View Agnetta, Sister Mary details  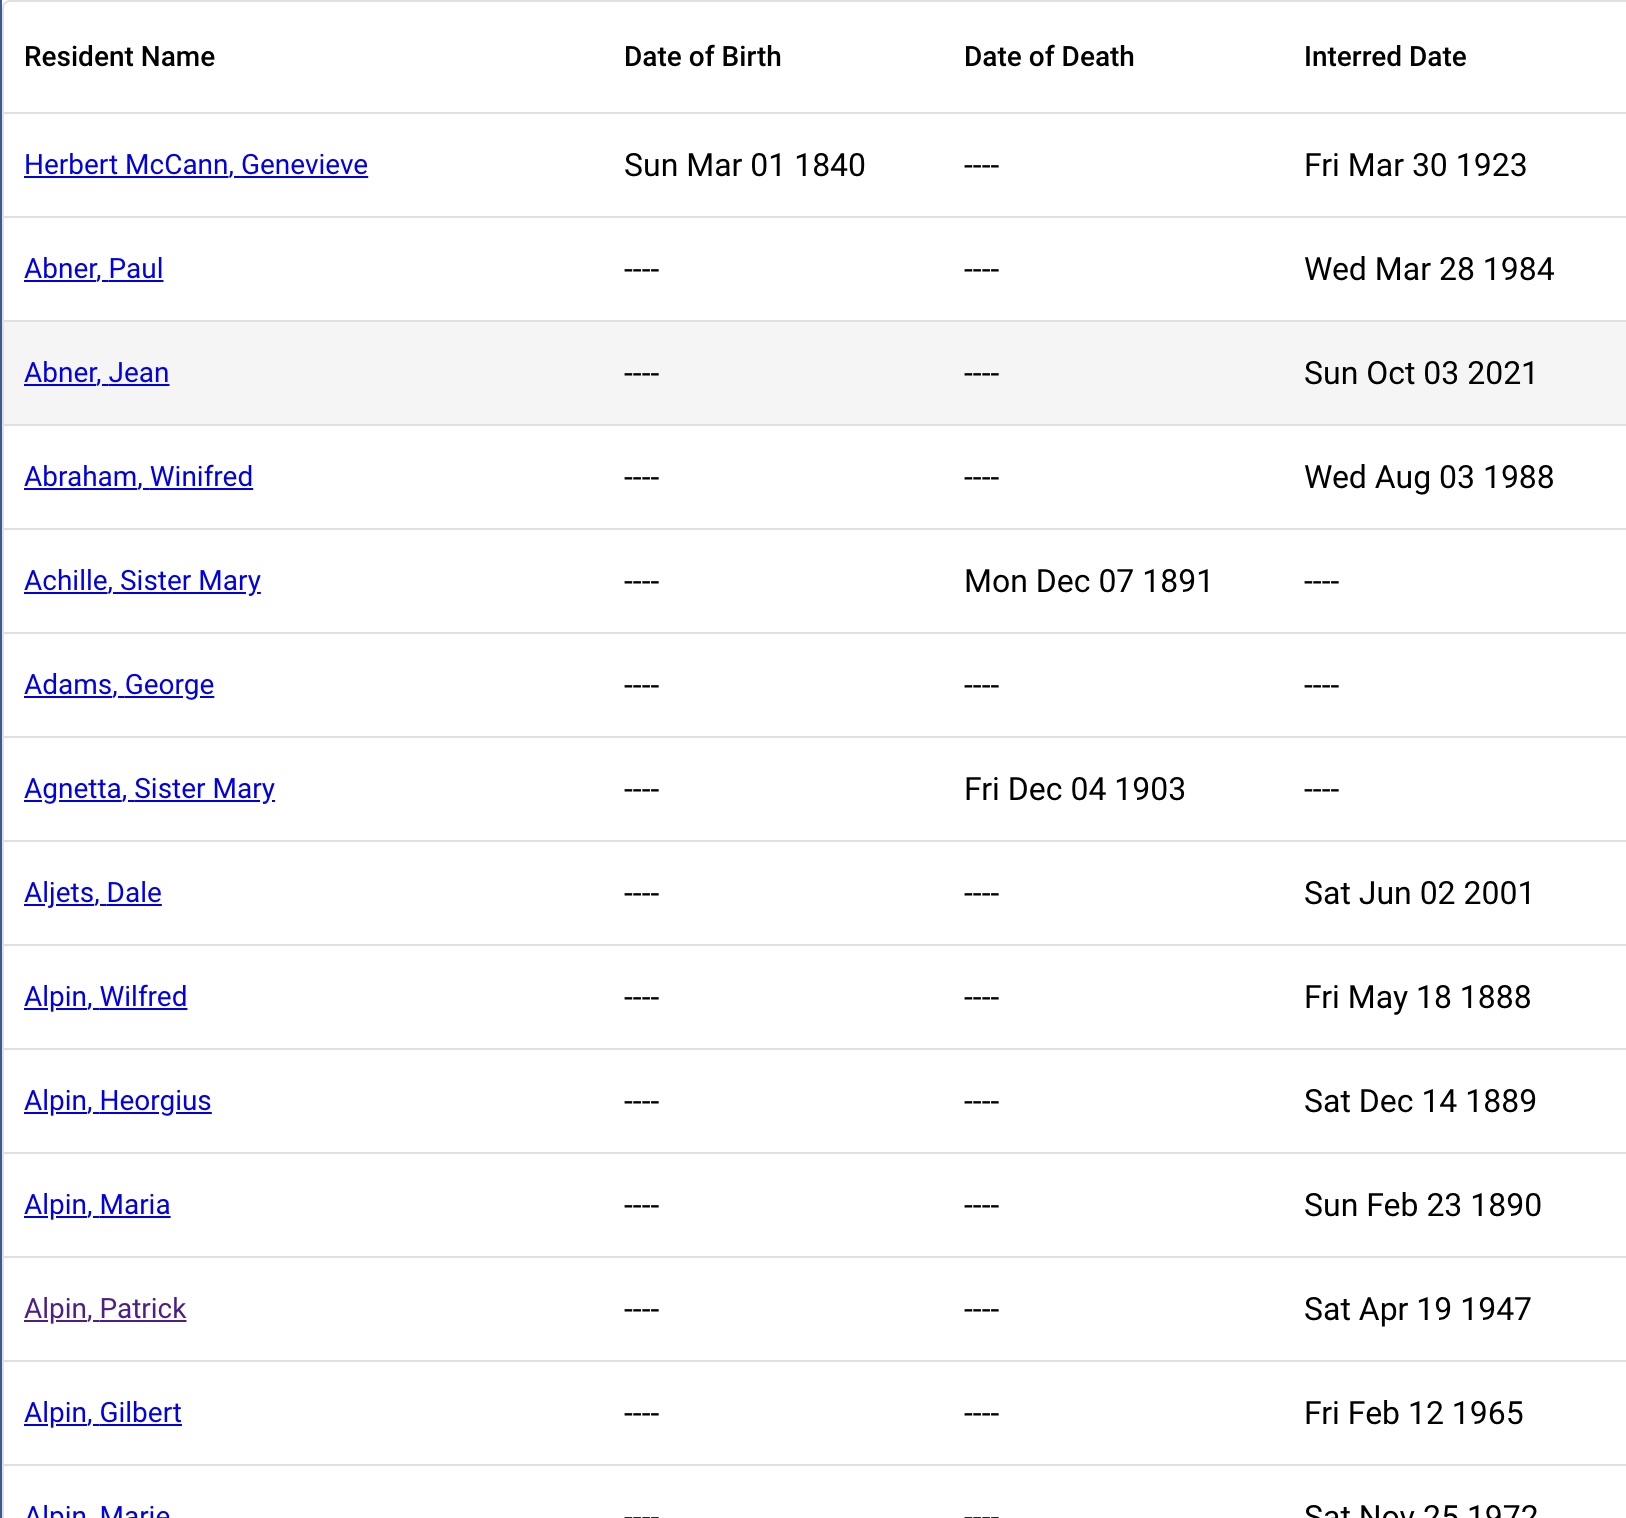point(149,789)
